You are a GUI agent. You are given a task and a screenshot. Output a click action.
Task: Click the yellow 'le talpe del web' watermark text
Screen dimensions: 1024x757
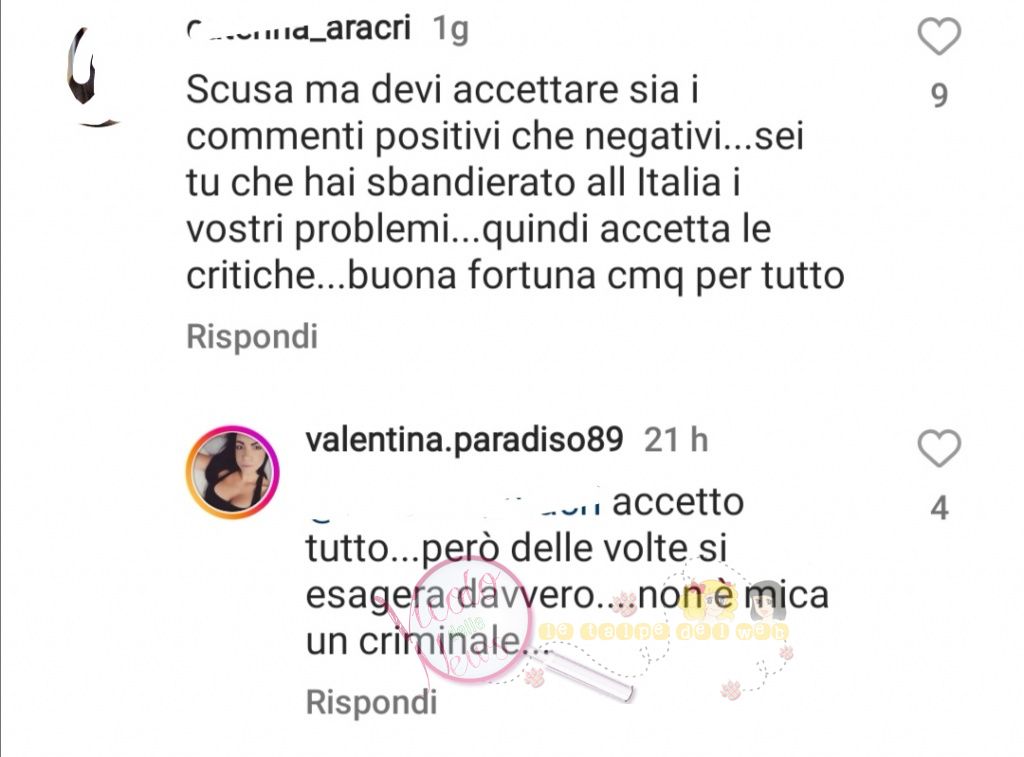664,632
